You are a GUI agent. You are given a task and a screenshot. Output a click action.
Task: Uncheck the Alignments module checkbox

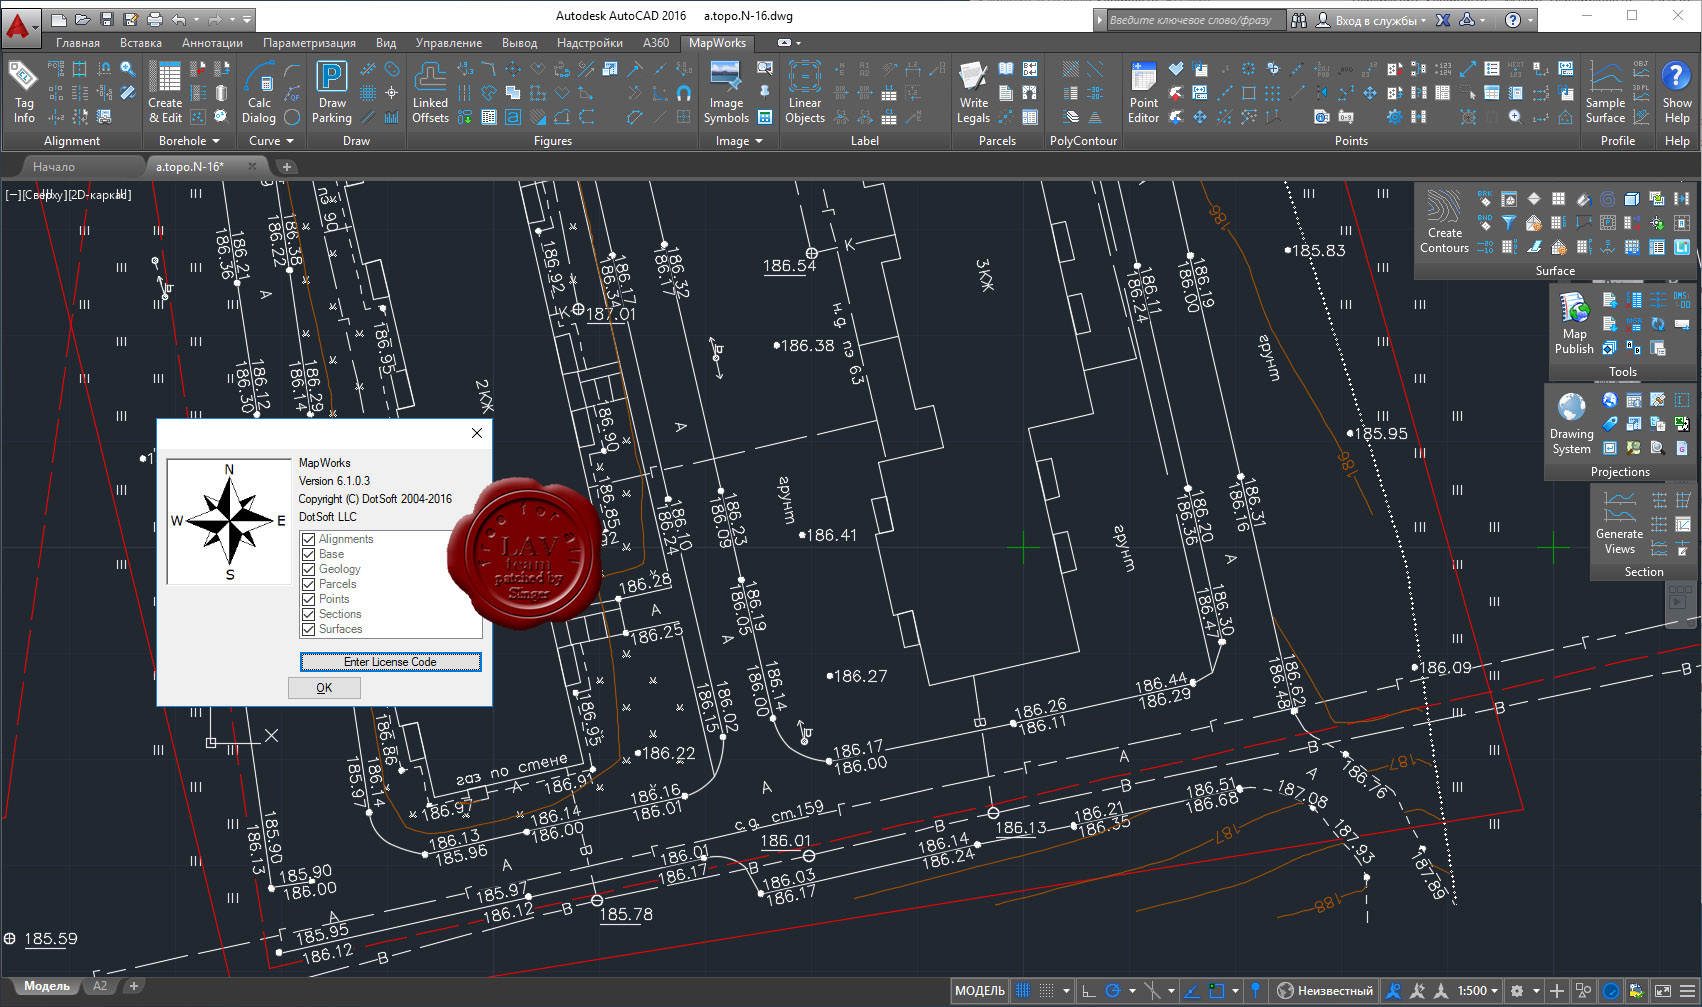point(309,539)
